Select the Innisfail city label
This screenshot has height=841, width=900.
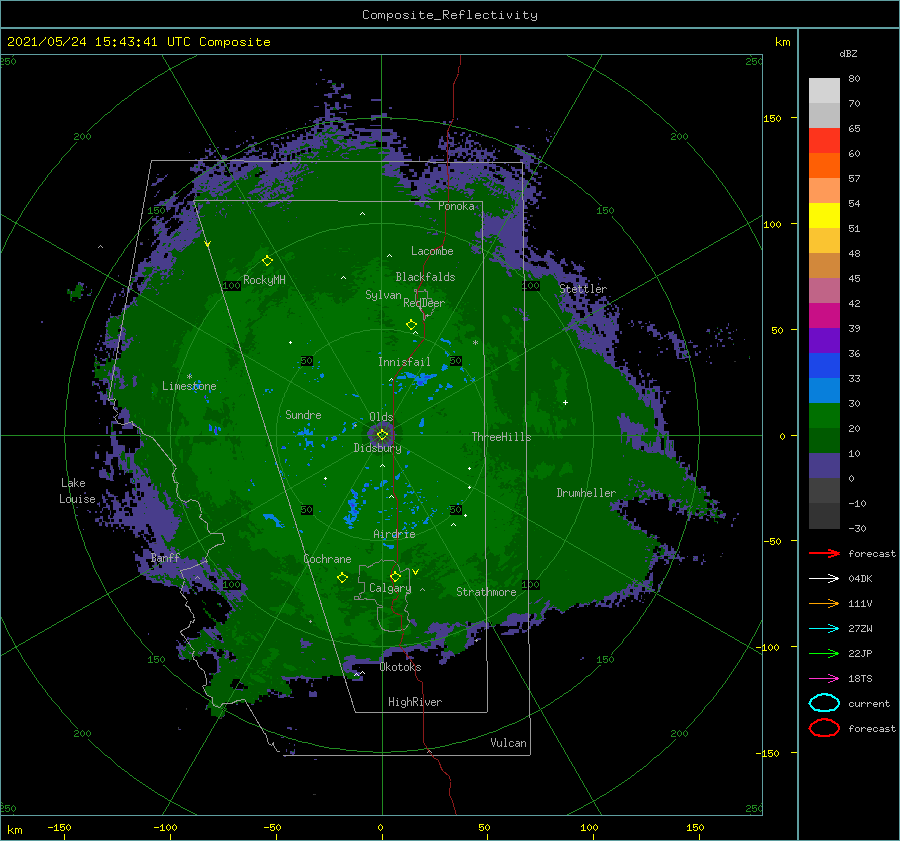tap(404, 362)
